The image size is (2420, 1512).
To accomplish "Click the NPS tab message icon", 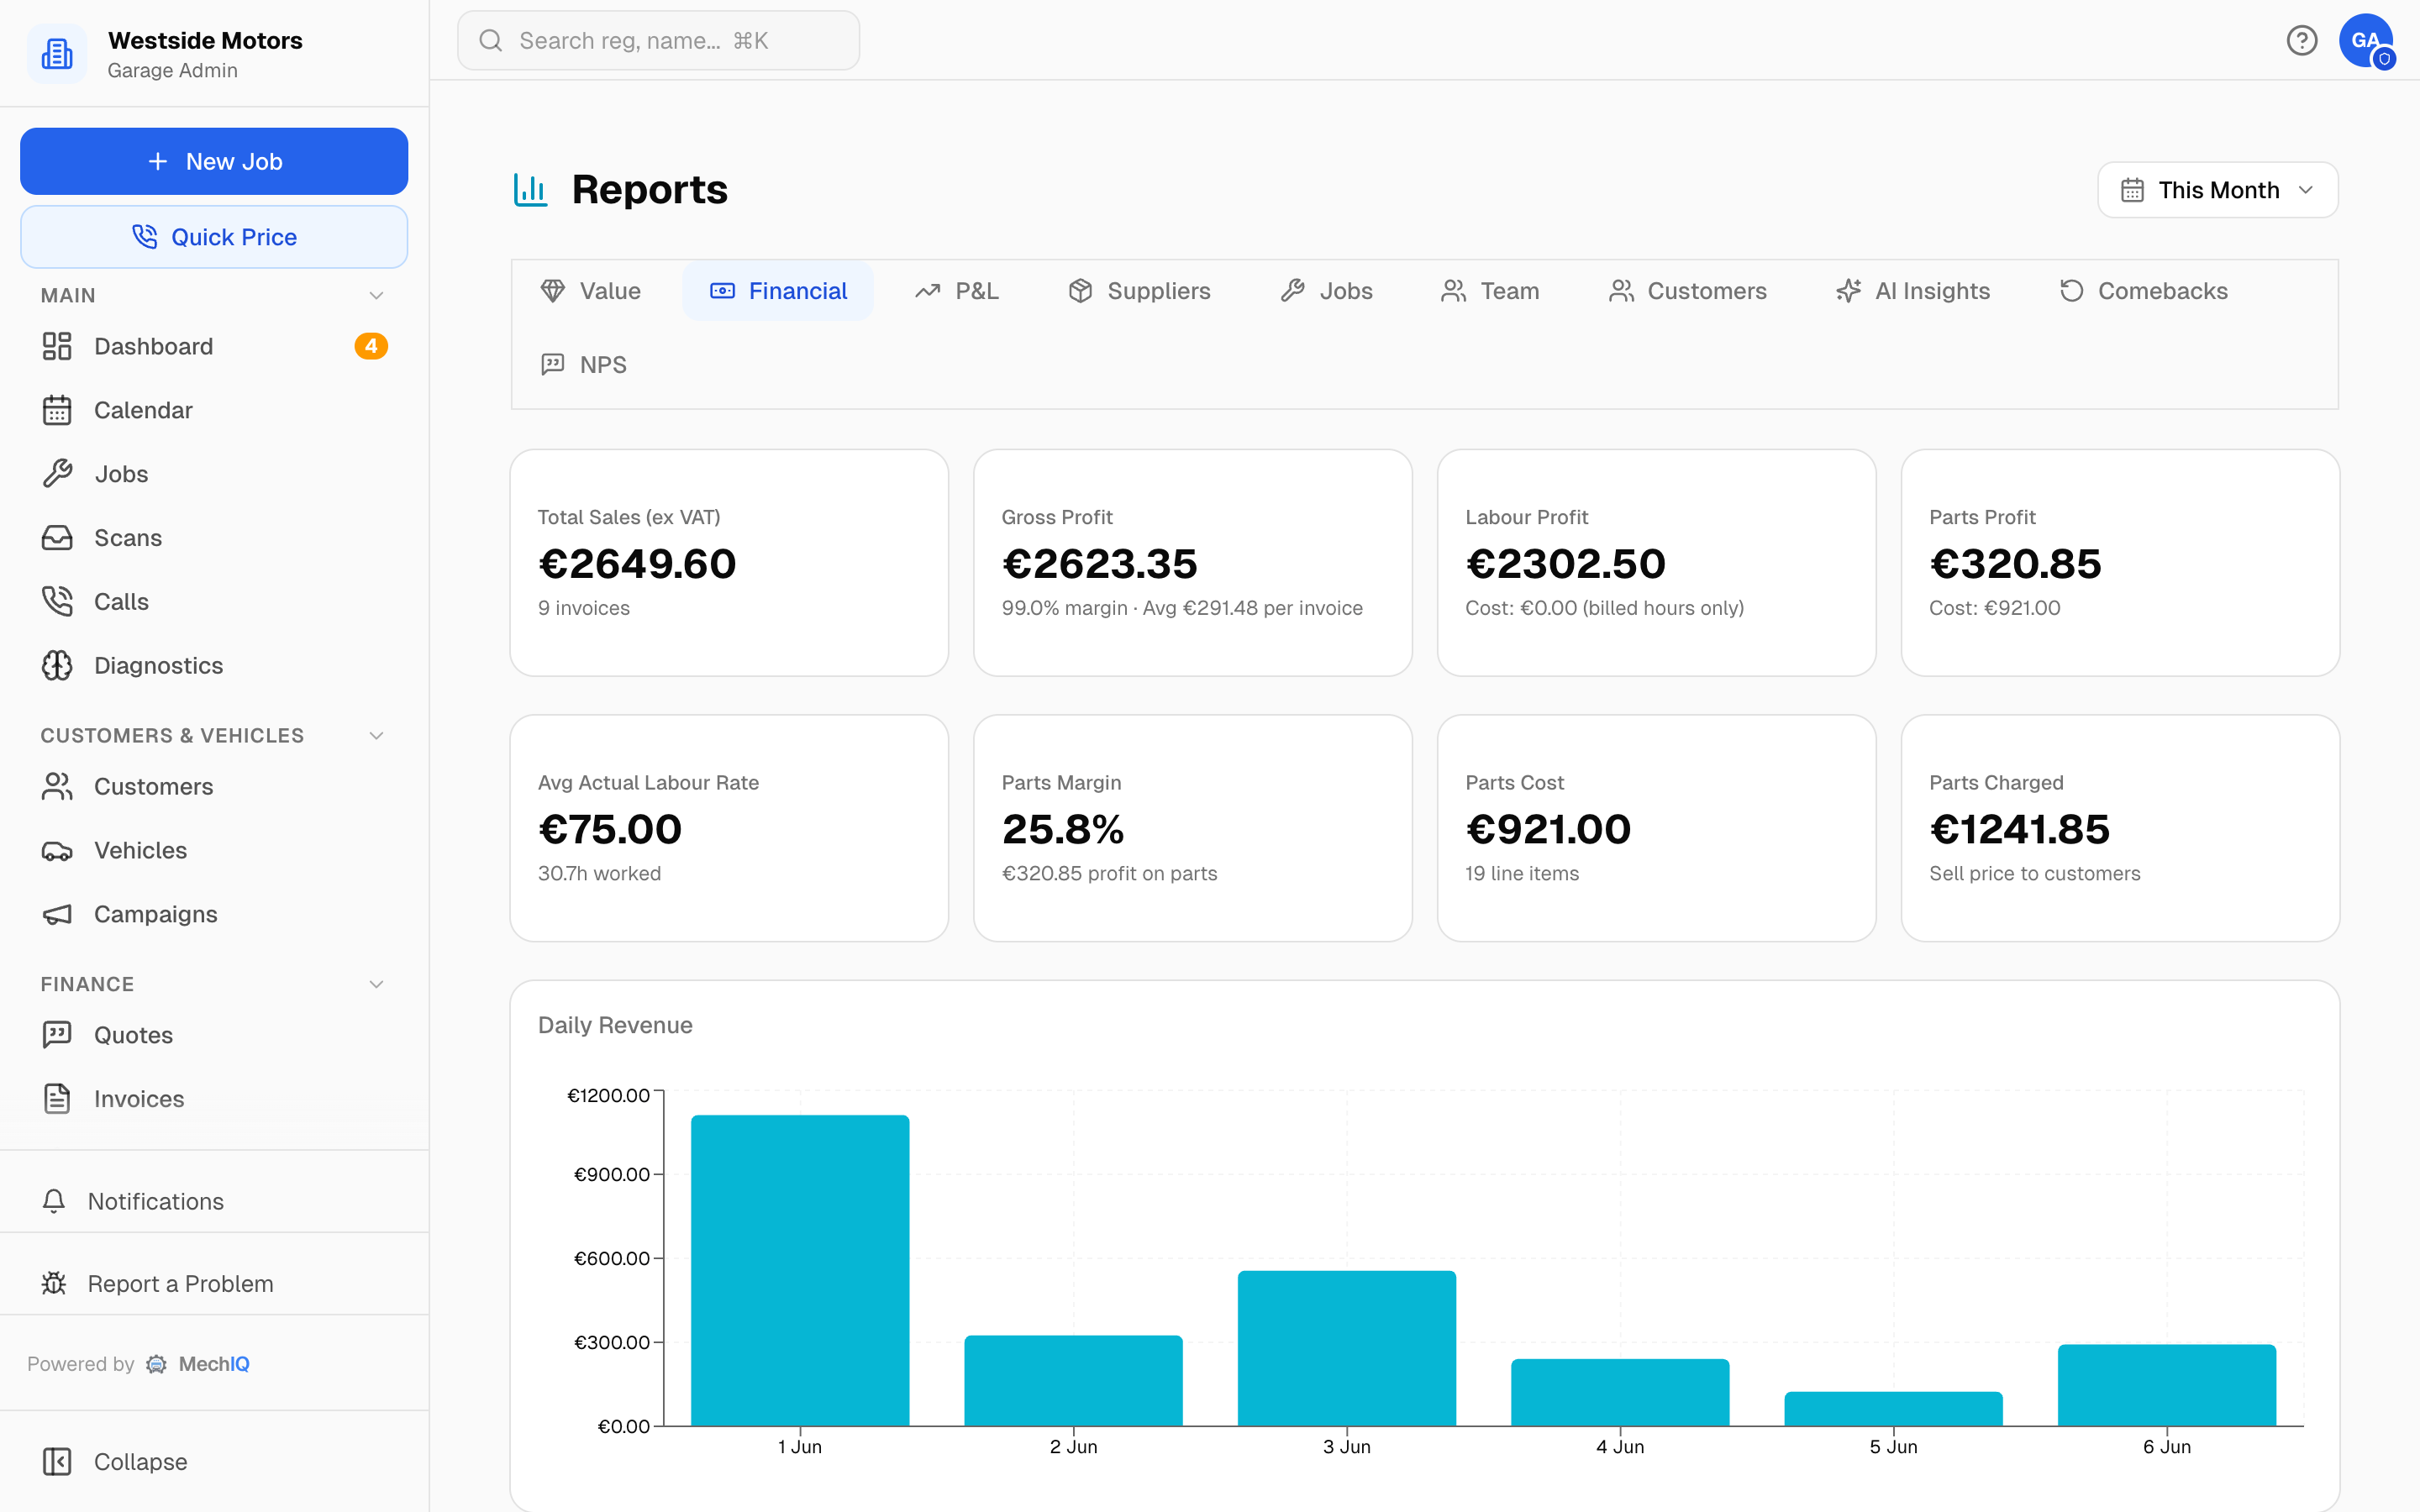I will coord(553,365).
